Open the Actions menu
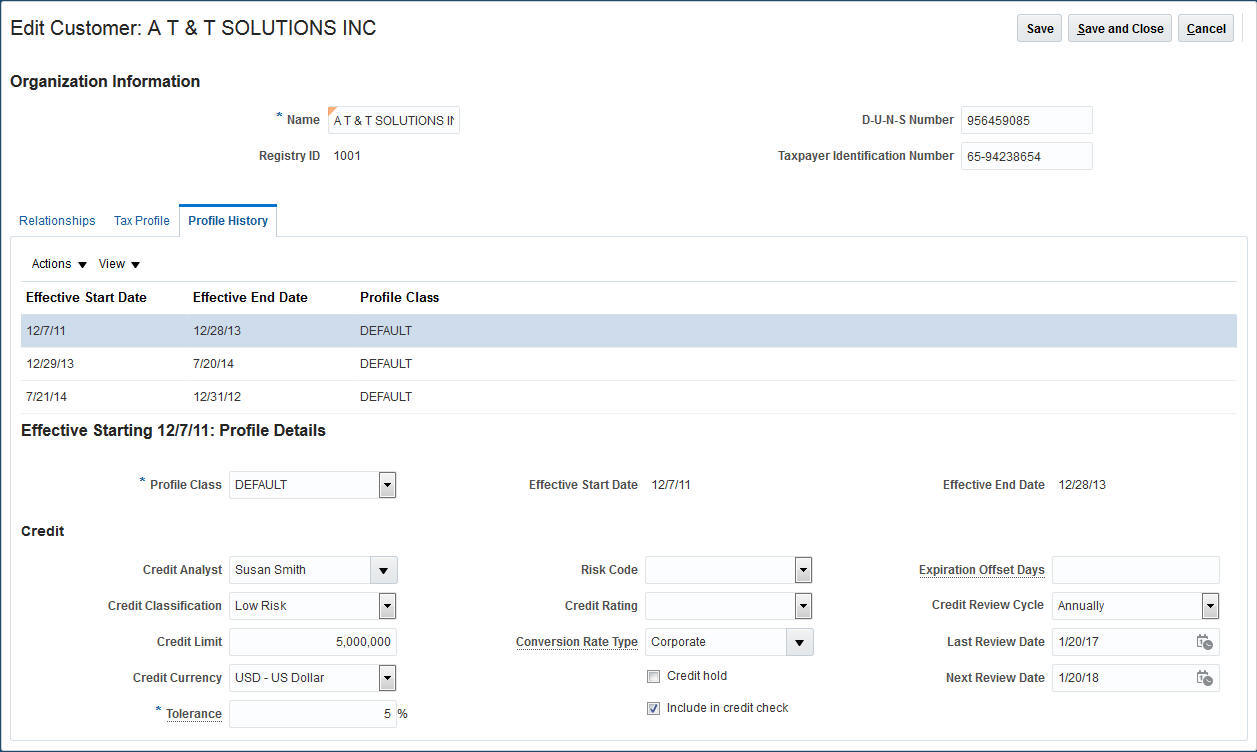 coord(59,264)
